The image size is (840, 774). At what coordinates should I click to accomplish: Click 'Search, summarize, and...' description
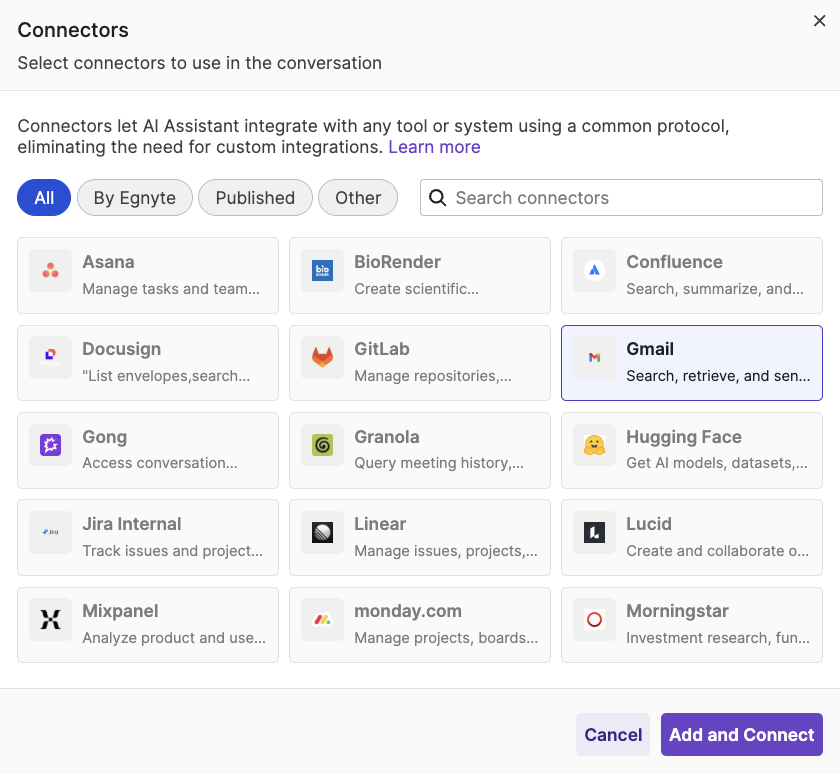(715, 289)
